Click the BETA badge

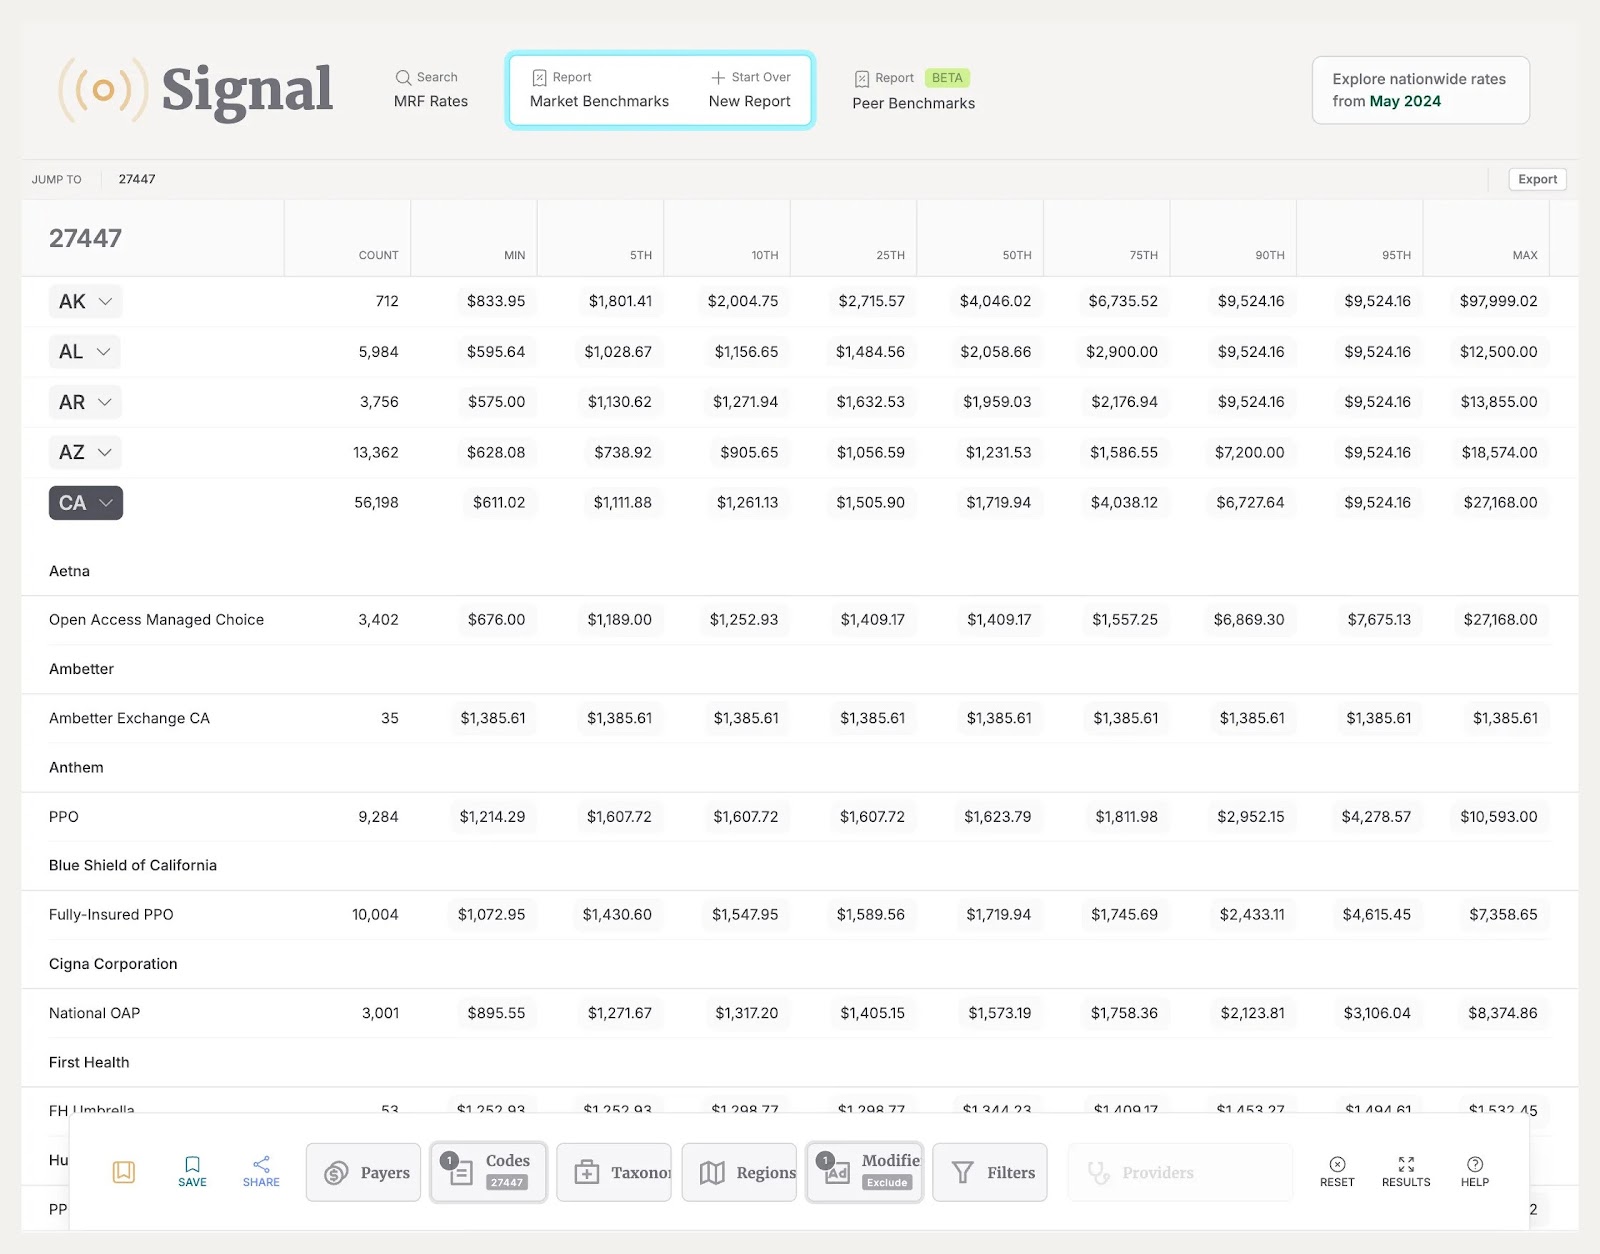946,78
